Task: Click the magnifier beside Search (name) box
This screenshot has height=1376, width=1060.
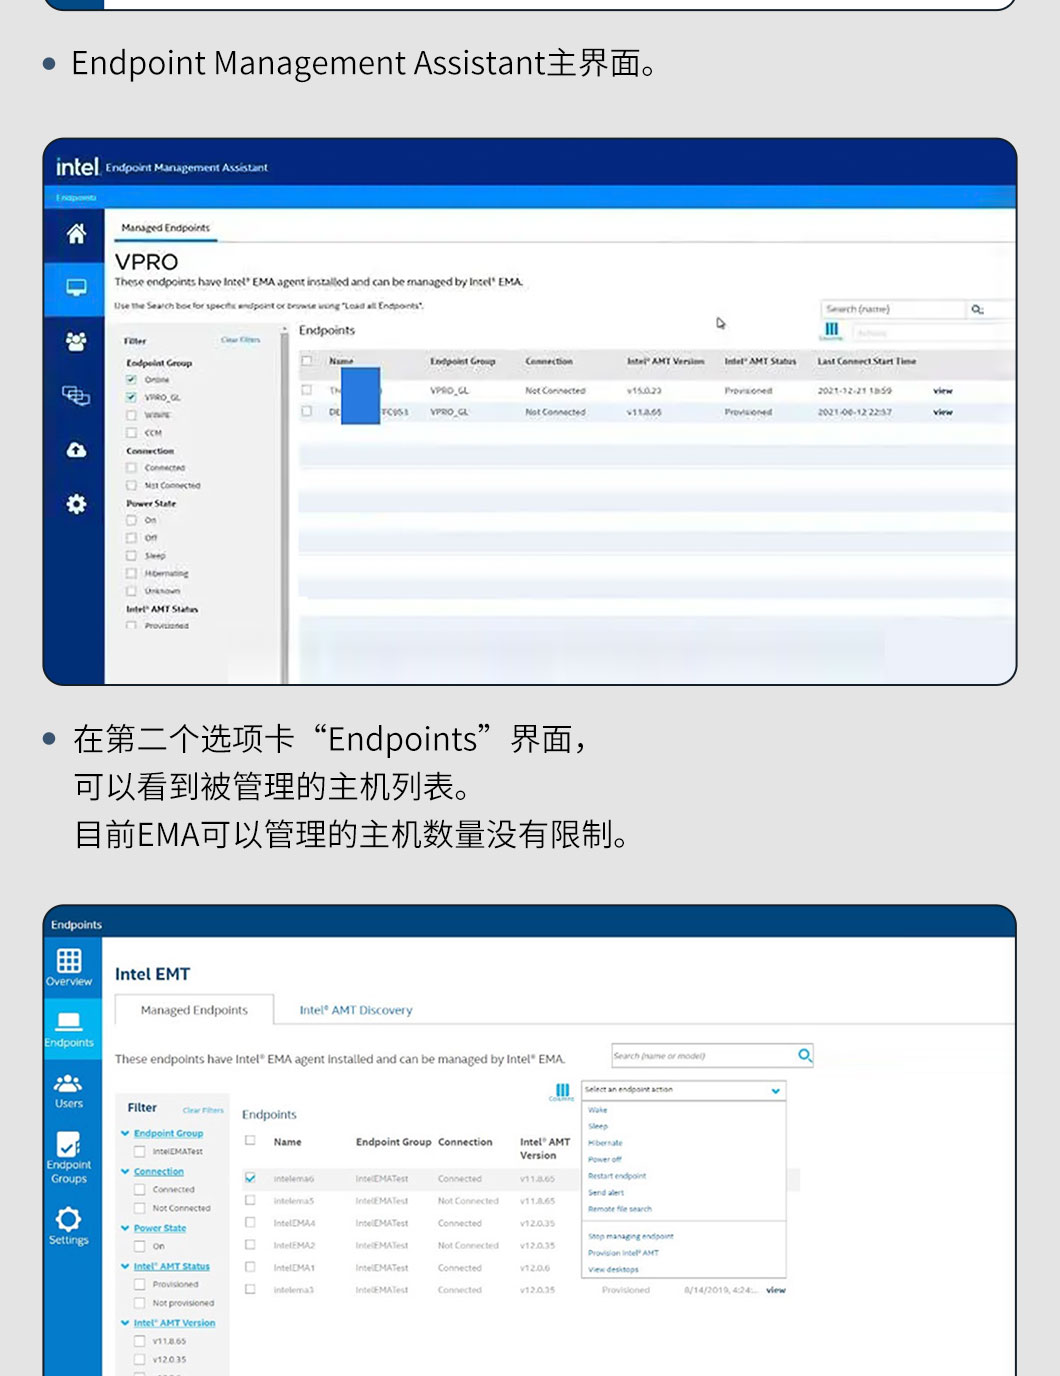Action: (977, 310)
